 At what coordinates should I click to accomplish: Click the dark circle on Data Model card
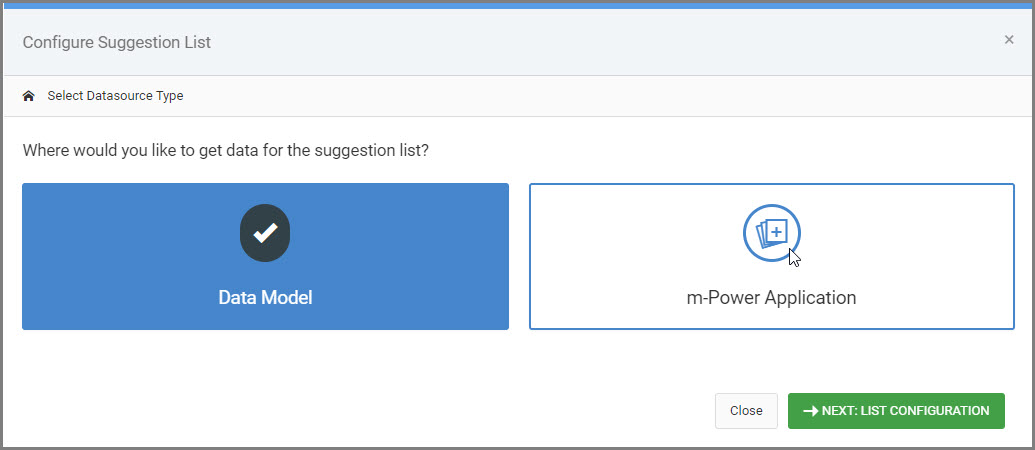(247, 222)
